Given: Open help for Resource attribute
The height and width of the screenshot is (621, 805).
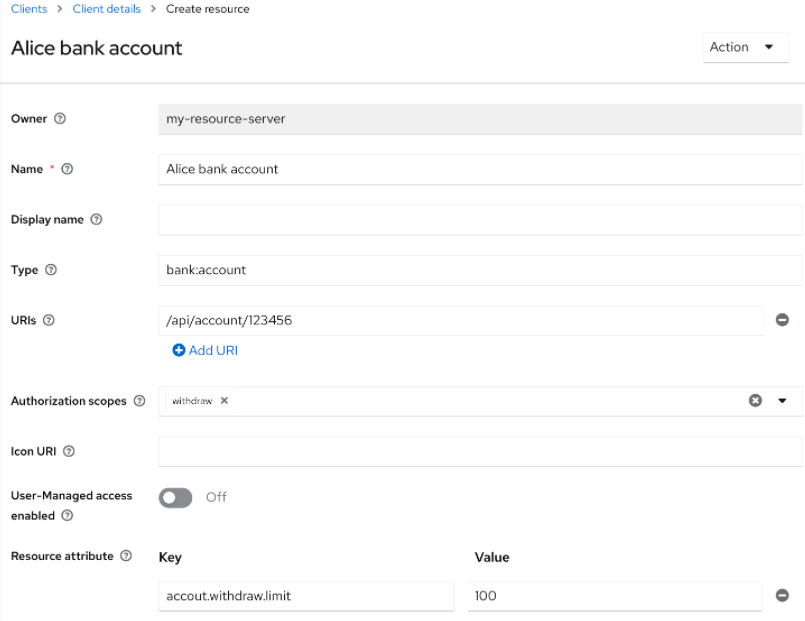Looking at the screenshot, I should pyautogui.click(x=127, y=556).
